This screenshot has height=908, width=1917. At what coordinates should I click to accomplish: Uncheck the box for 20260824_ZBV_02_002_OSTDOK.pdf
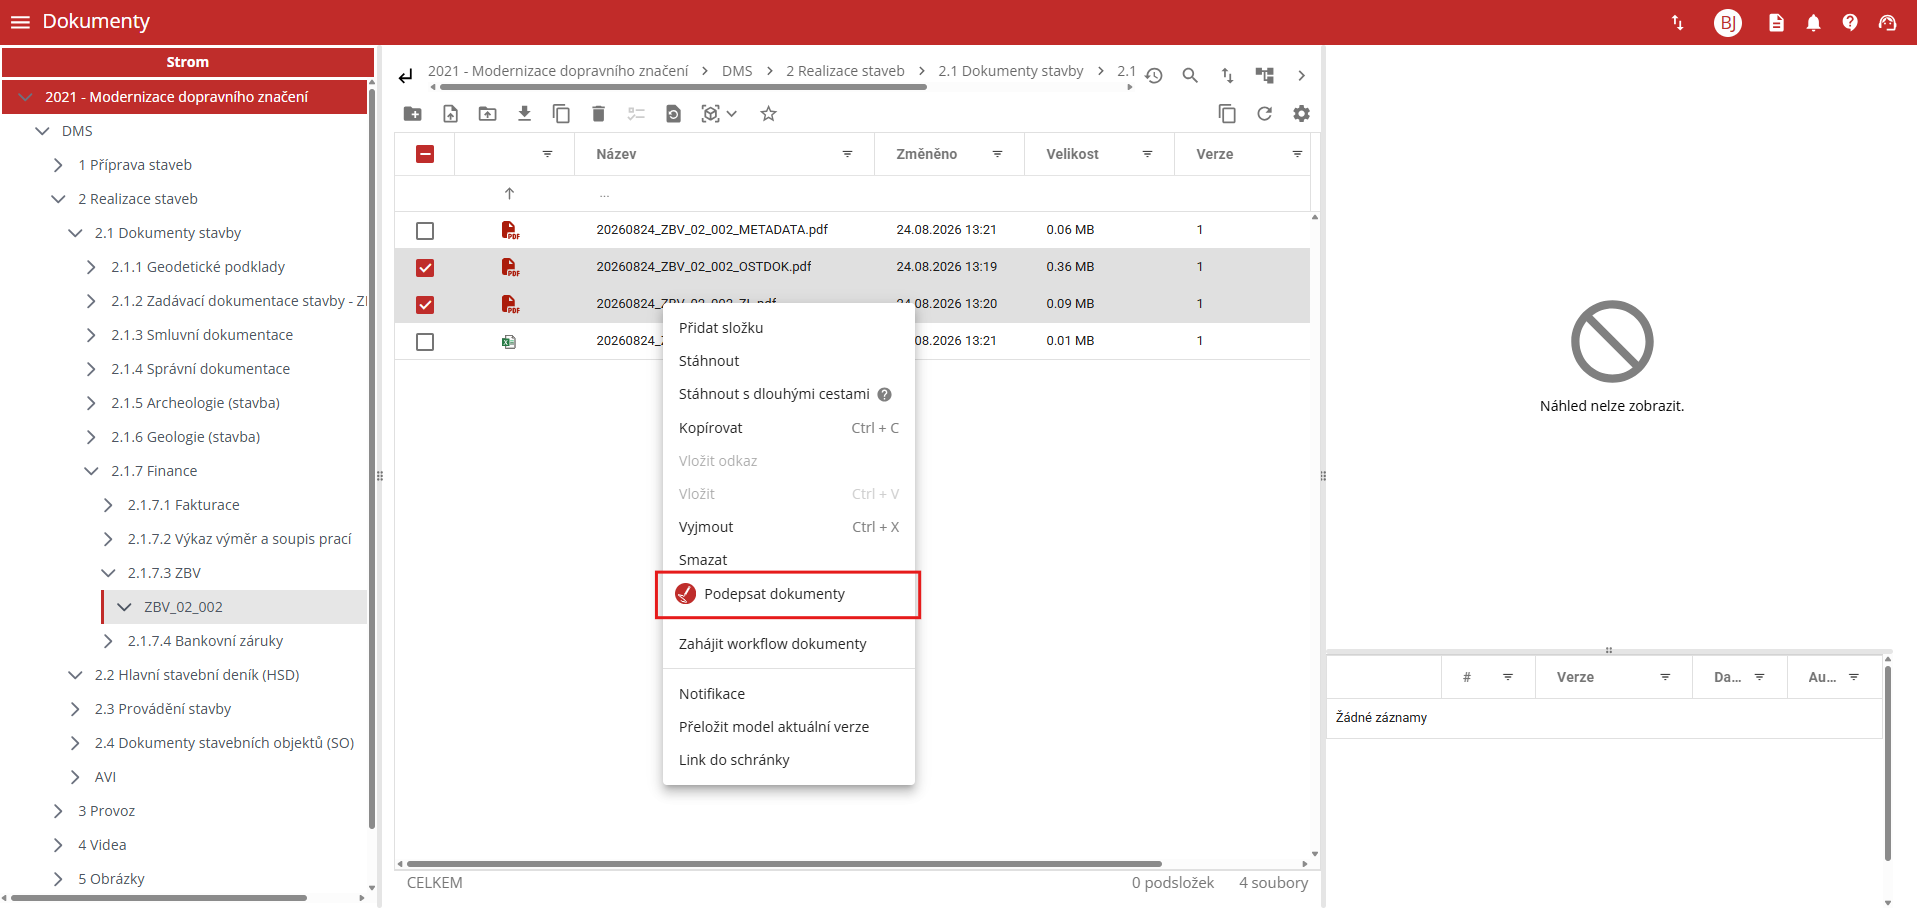[x=425, y=268]
